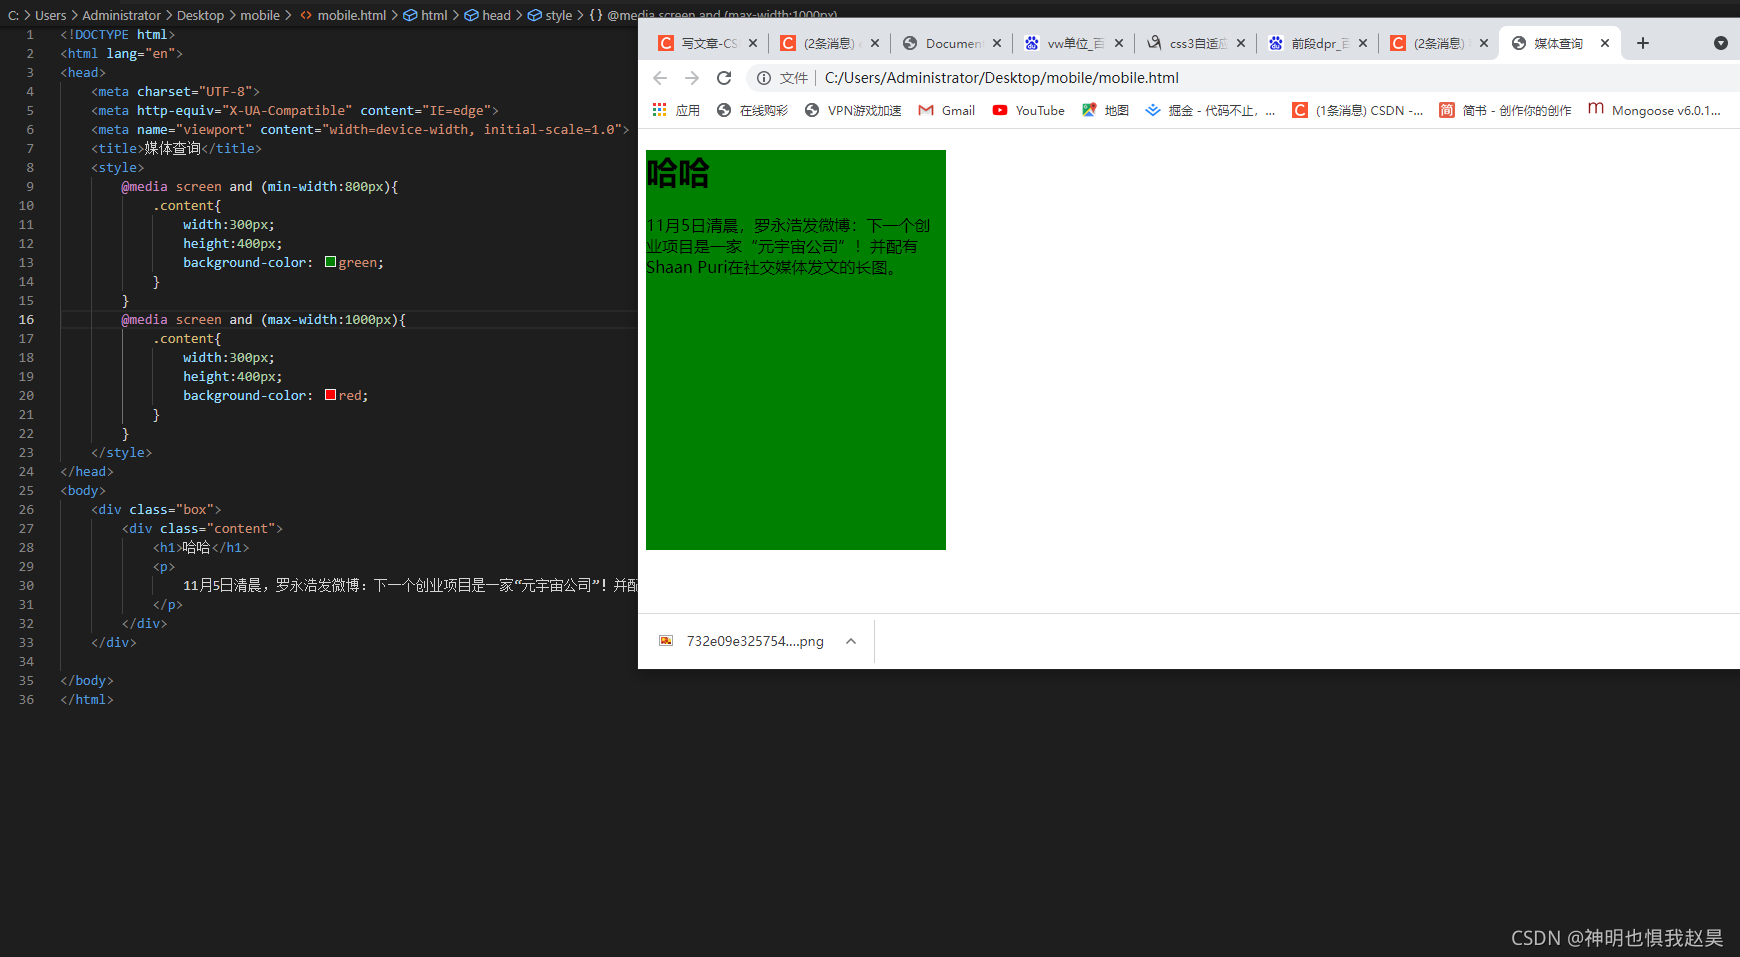Screen dimensions: 1740x957
Task: Open the 应用 apps bookmark
Action: click(x=676, y=110)
